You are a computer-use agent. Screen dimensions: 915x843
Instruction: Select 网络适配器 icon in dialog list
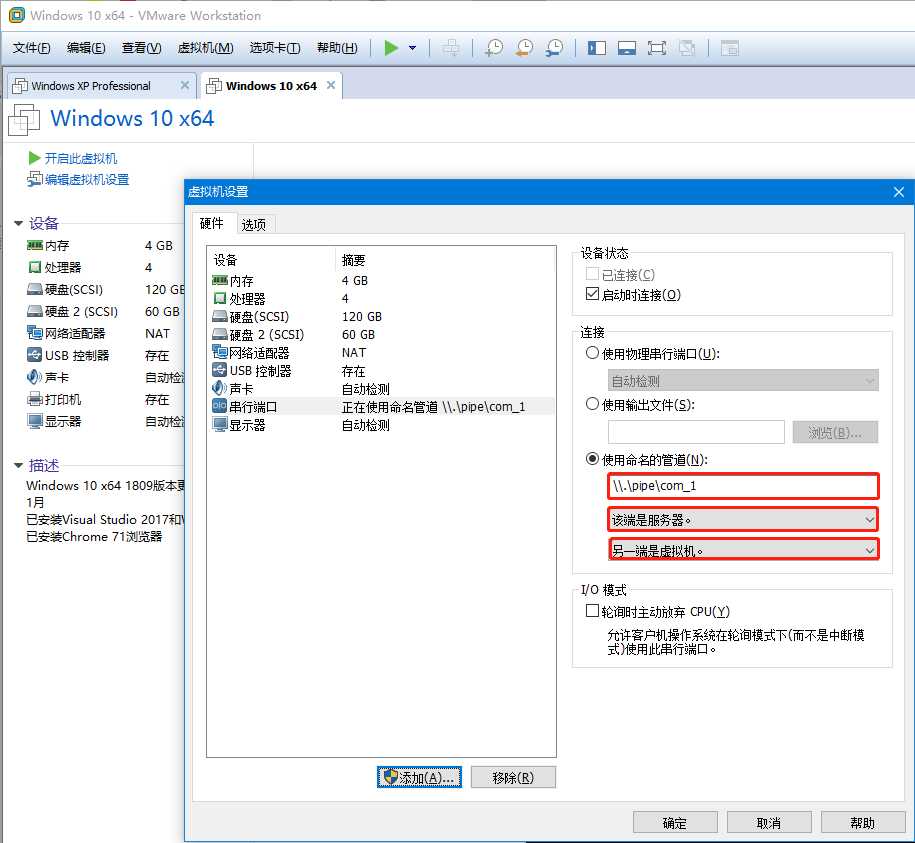pos(219,352)
